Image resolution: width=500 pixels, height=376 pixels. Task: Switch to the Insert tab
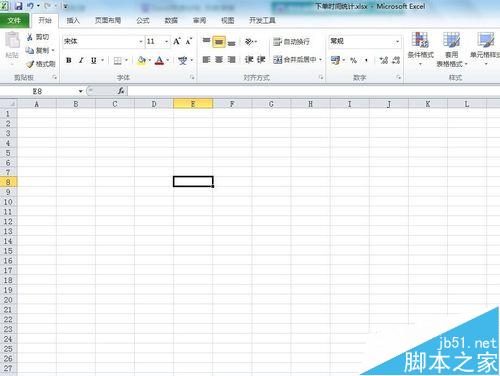pos(73,21)
